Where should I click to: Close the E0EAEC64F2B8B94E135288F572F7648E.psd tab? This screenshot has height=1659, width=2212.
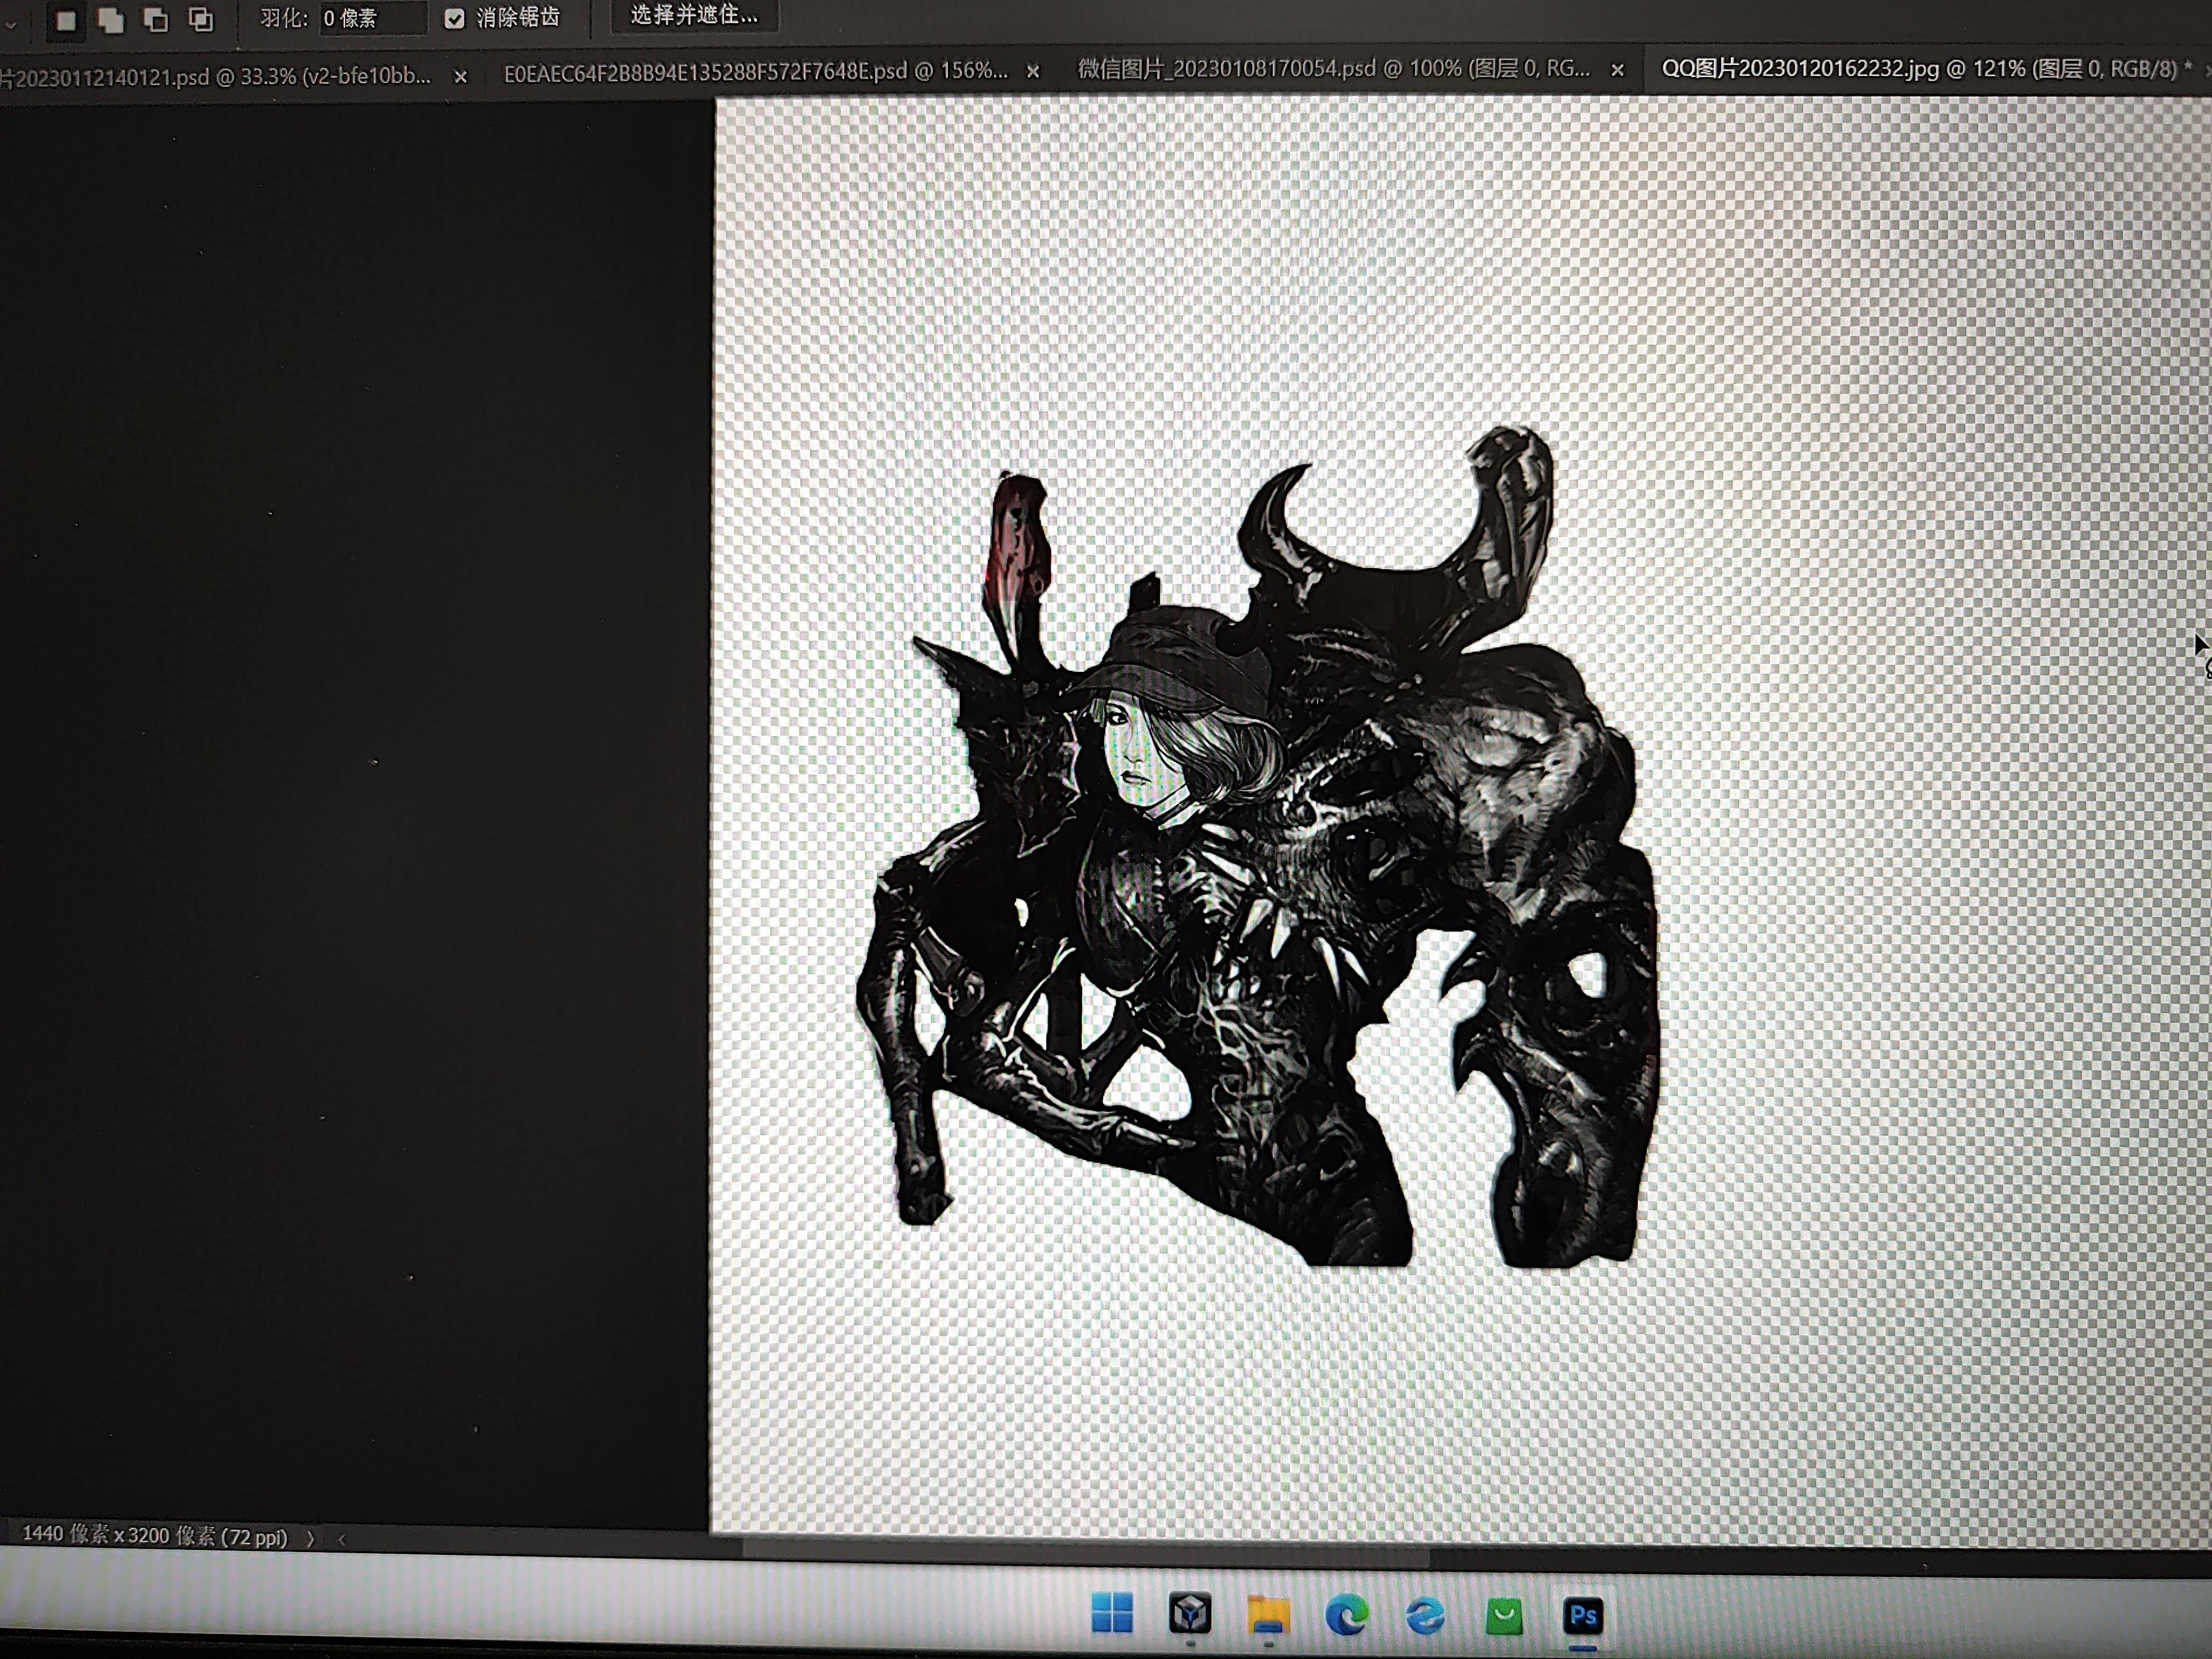click(x=1033, y=72)
